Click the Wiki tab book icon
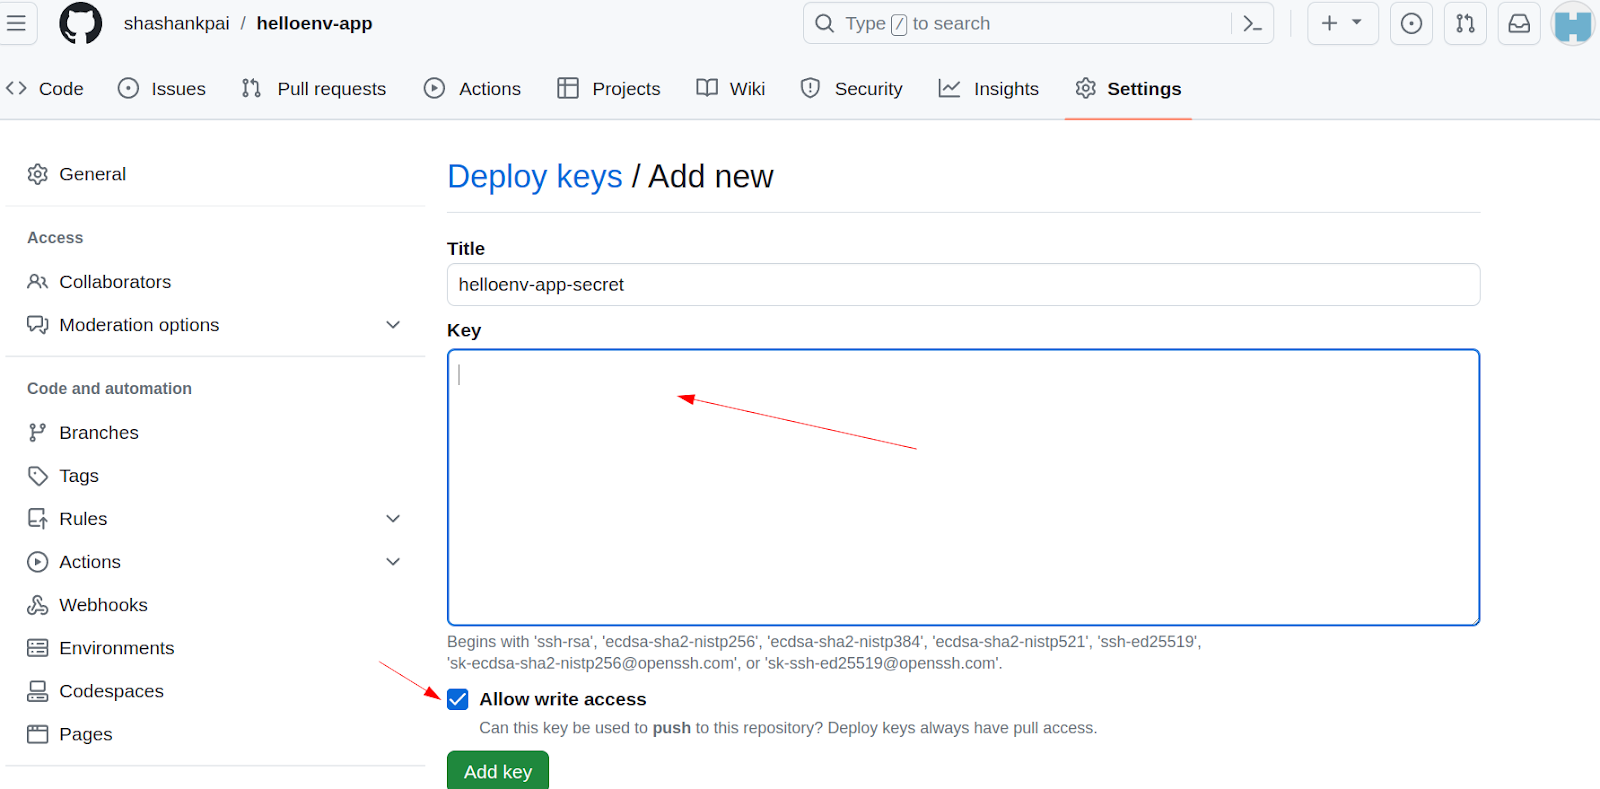Screen dimensions: 1600x789 coord(707,88)
